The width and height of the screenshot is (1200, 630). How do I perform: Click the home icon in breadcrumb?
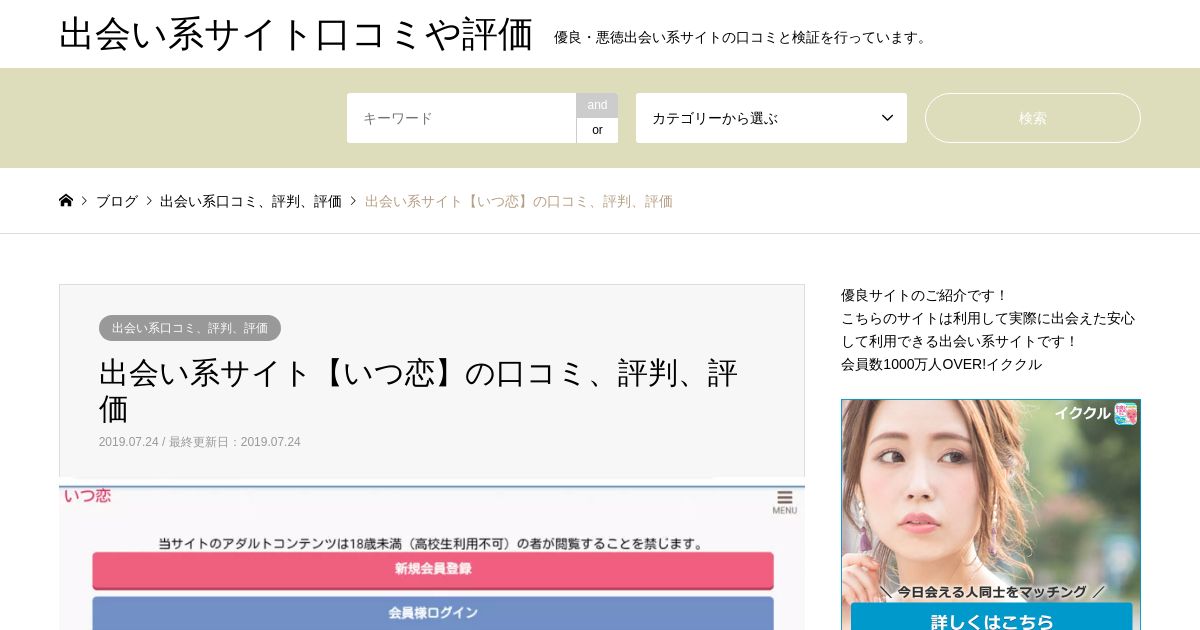[x=66, y=200]
